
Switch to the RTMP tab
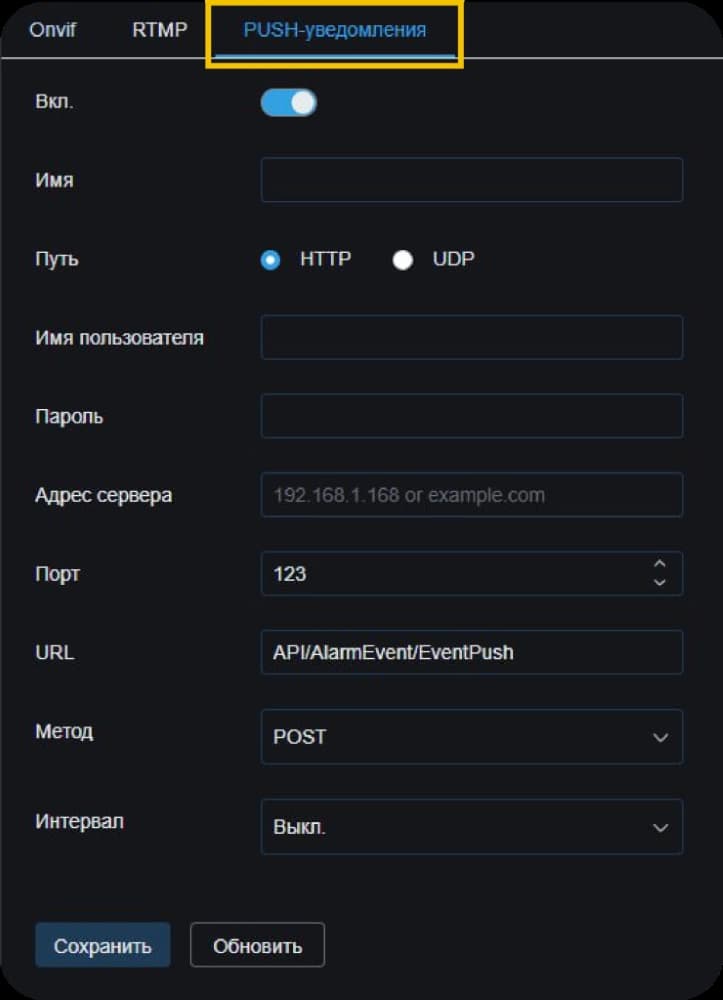point(159,30)
